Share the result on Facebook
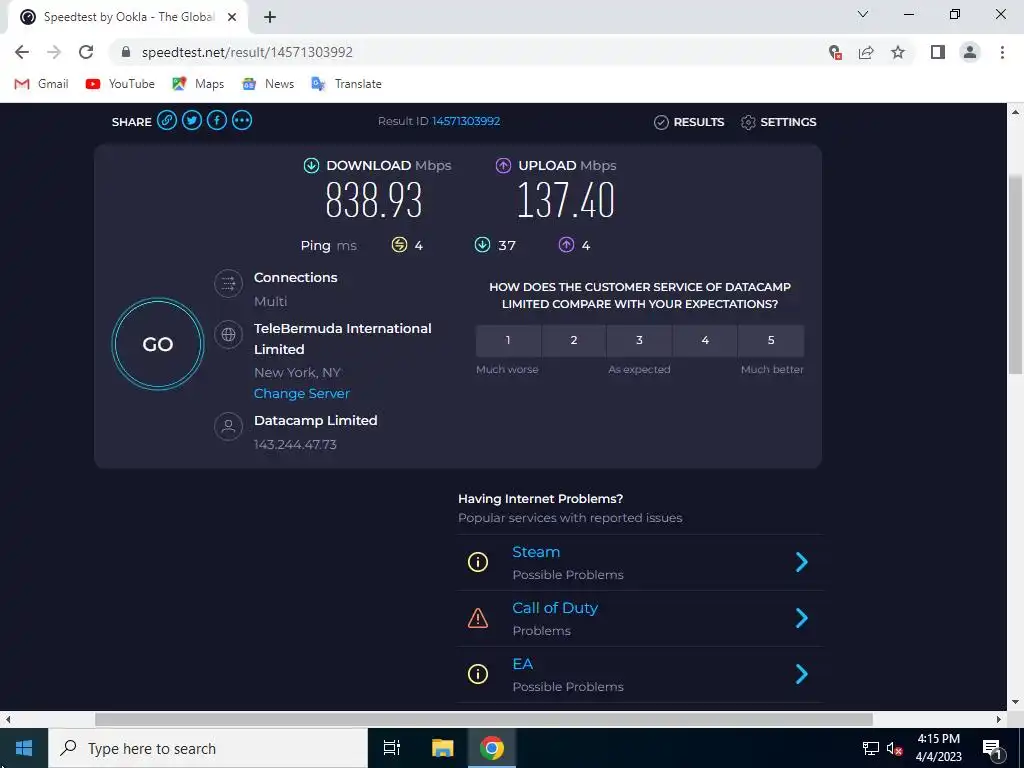 coord(217,121)
